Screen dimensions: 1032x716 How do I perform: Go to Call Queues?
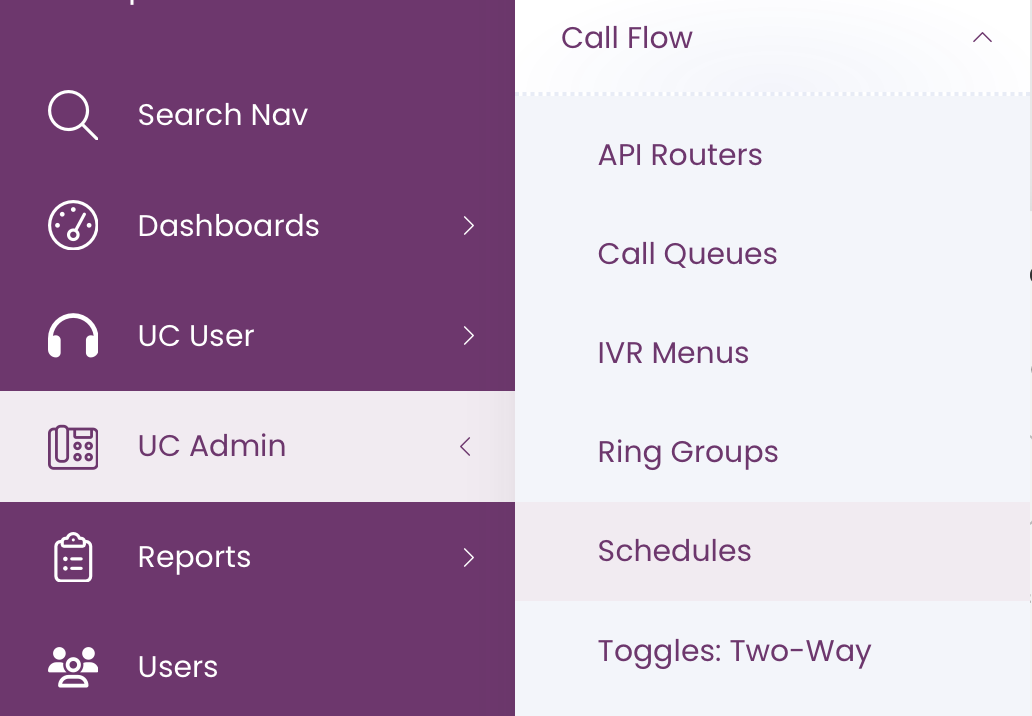(687, 254)
